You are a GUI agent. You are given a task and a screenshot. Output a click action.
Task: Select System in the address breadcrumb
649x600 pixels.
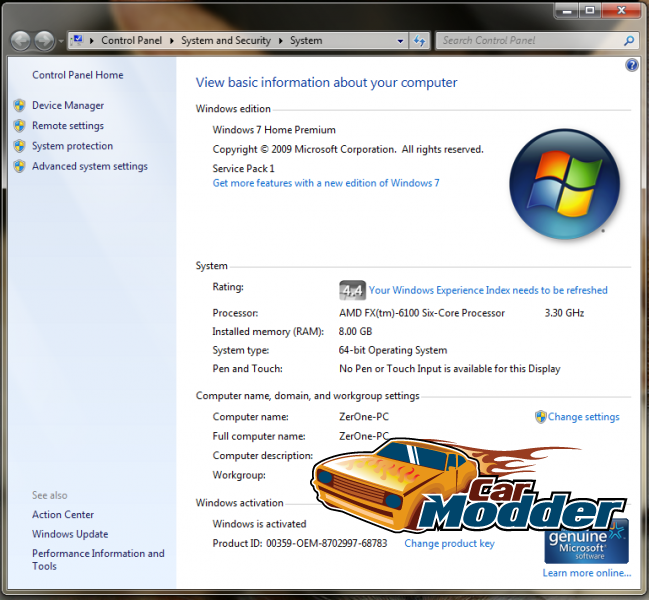click(x=306, y=41)
